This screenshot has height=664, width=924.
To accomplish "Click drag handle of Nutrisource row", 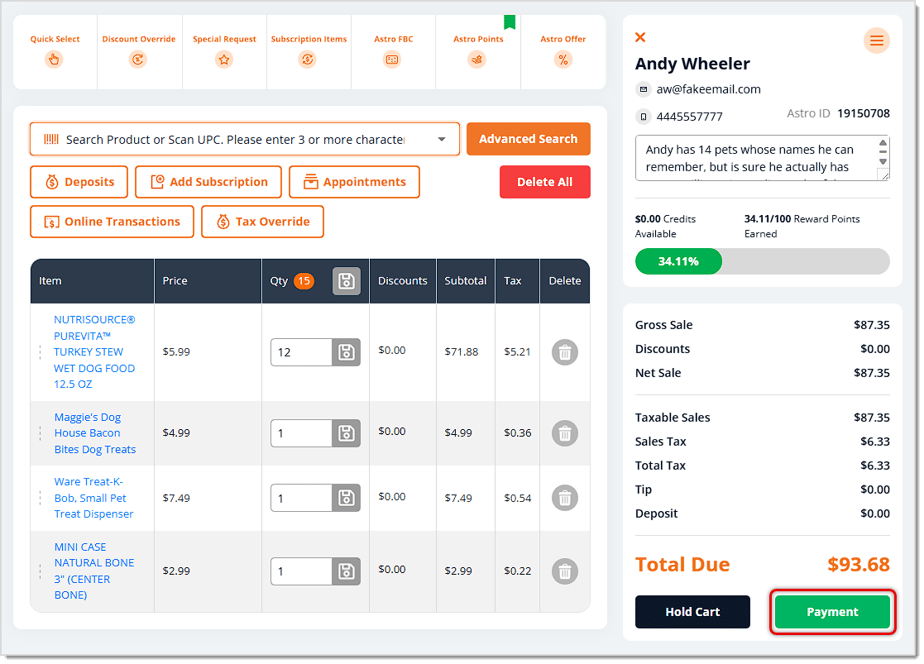I will pyautogui.click(x=40, y=352).
